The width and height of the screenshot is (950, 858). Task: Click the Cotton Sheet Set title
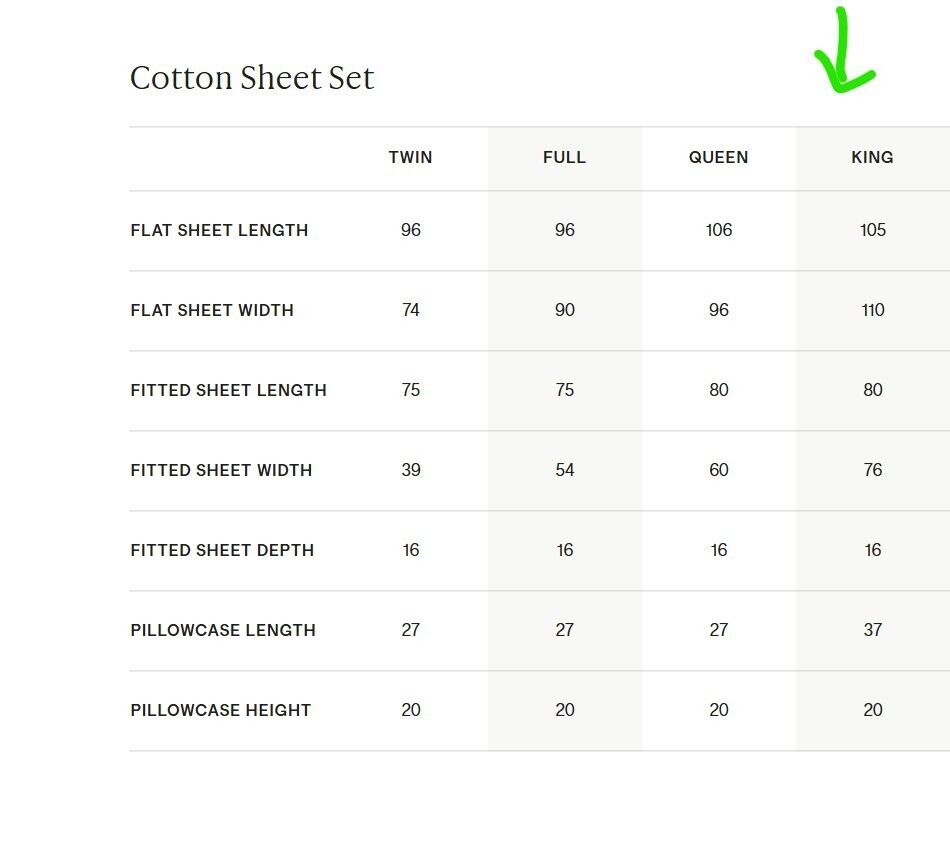[x=252, y=78]
